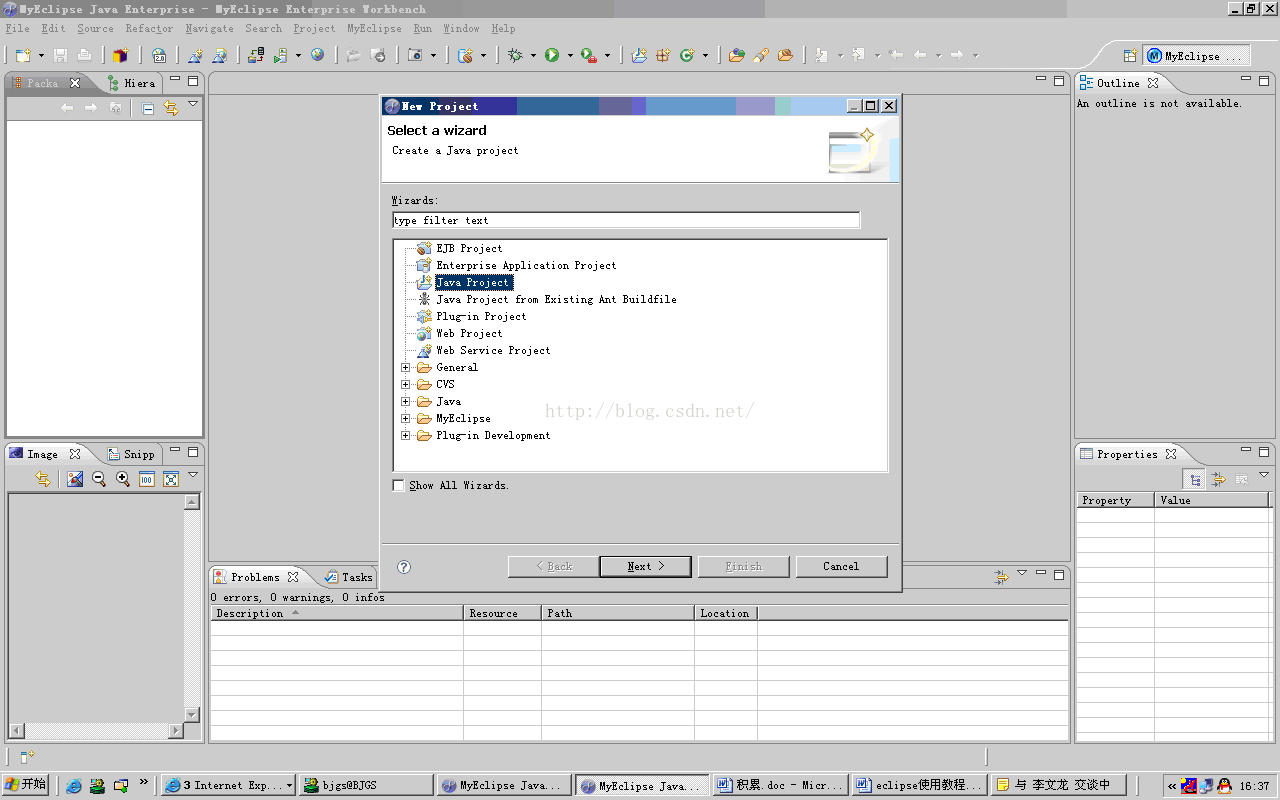The width and height of the screenshot is (1280, 800).
Task: Expand the MyEclipse folder in wizard tree
Action: (406, 418)
